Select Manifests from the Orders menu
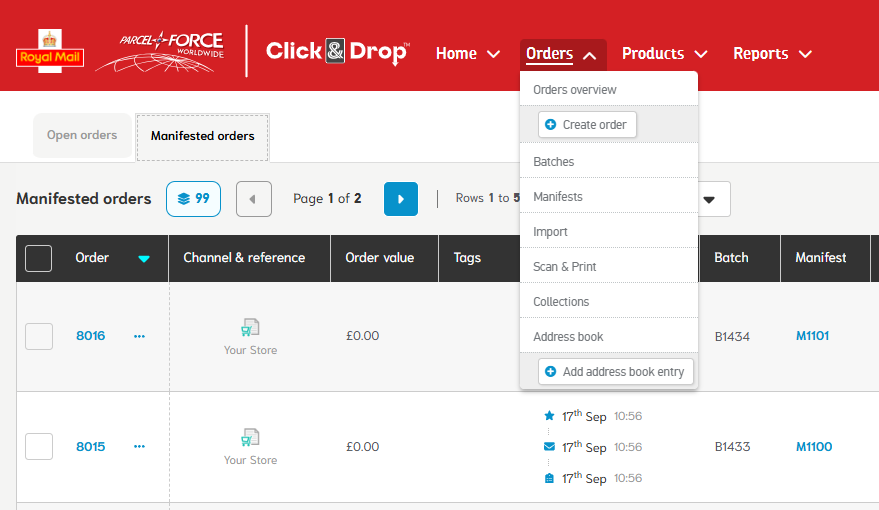879x510 pixels. click(609, 197)
